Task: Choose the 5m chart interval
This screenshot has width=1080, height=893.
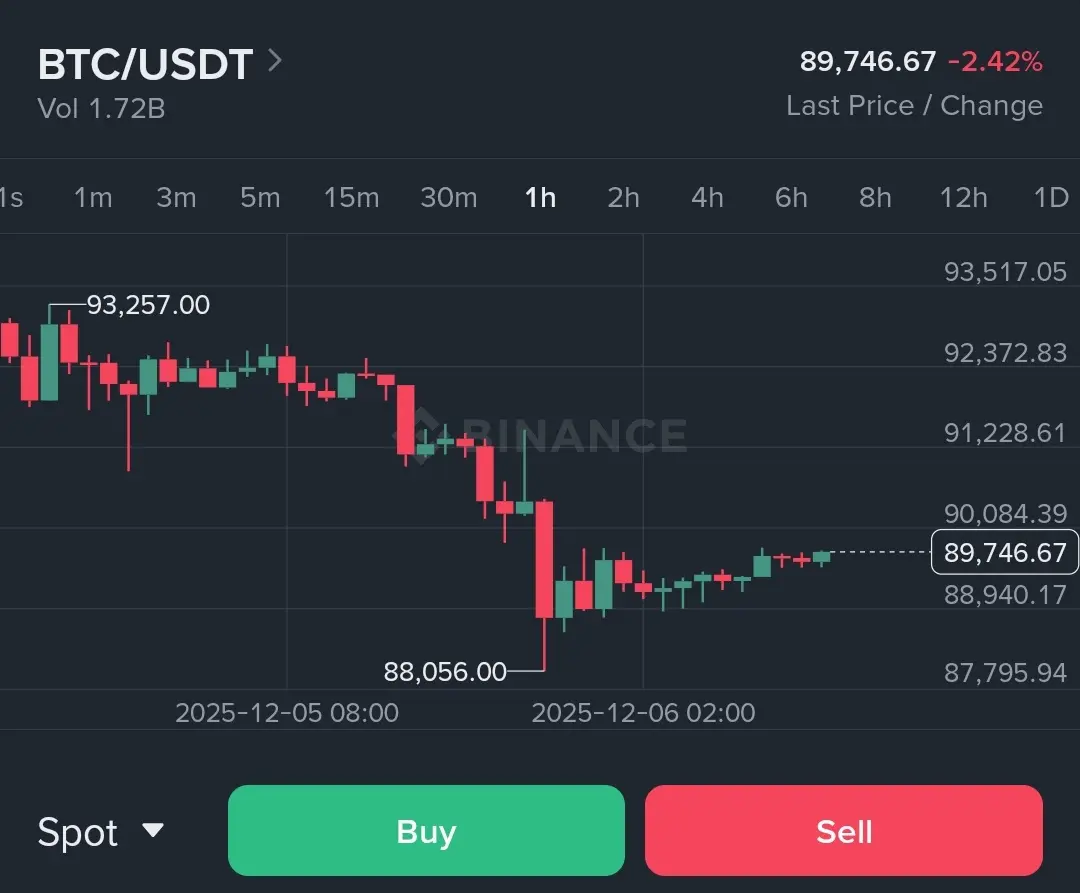Action: coord(260,198)
